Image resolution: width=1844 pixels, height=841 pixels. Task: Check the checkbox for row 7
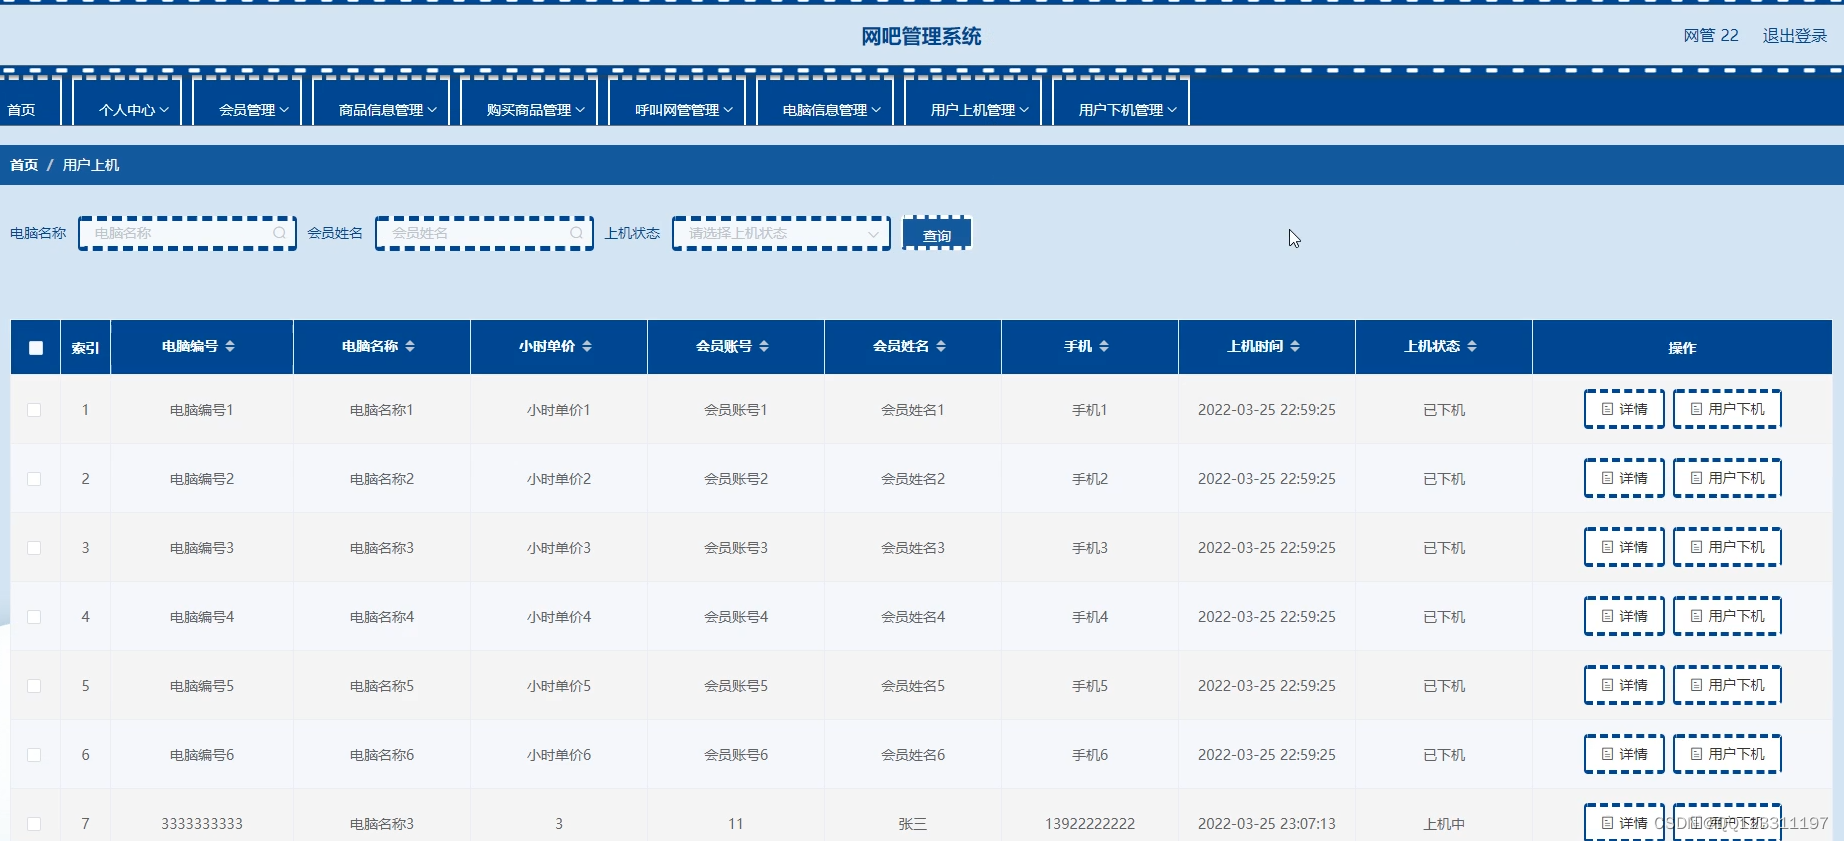tap(34, 824)
